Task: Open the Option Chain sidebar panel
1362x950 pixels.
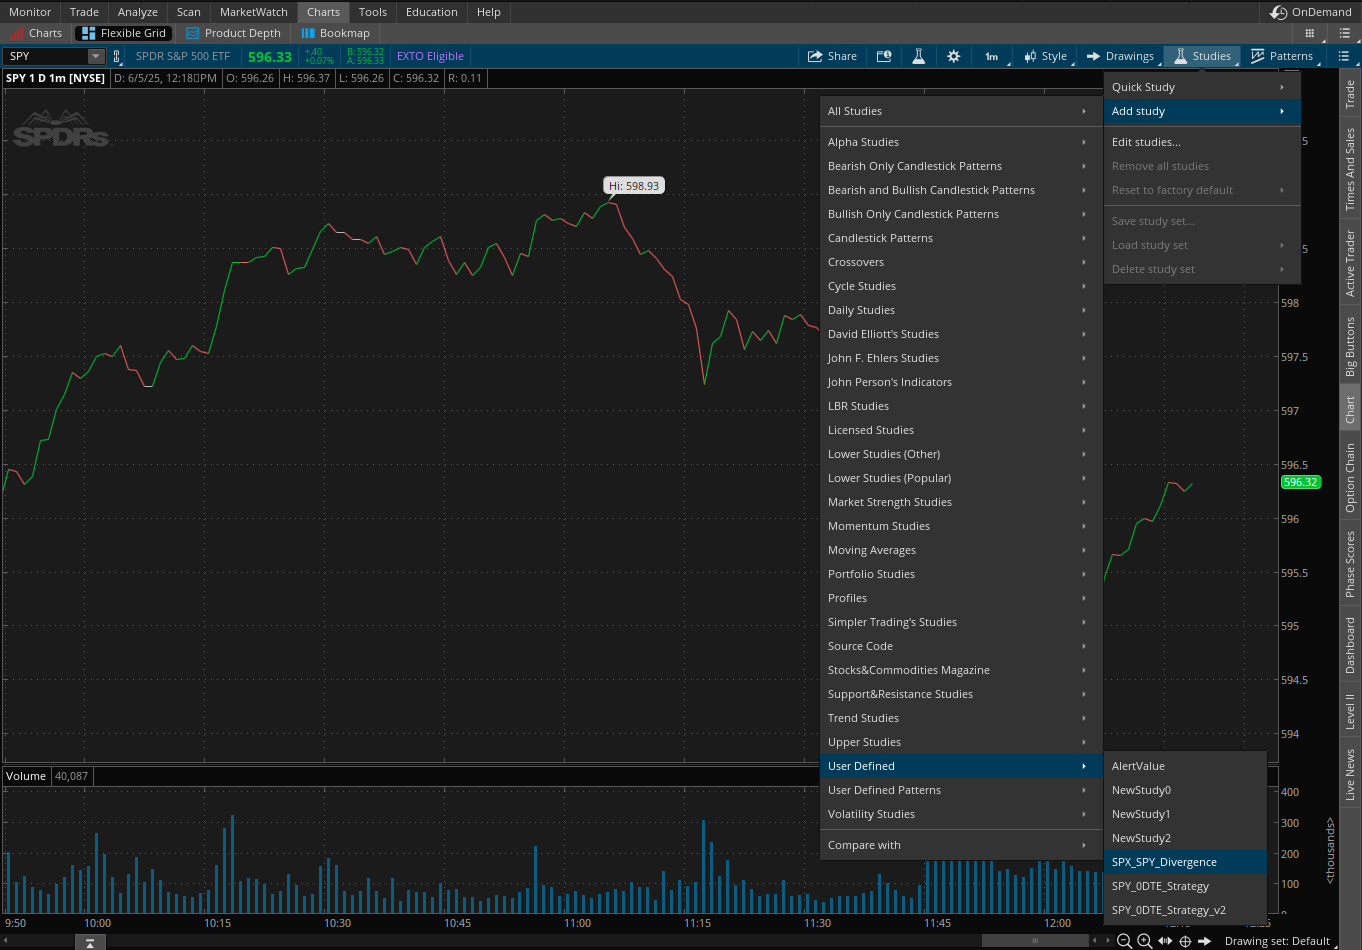Action: click(x=1350, y=478)
